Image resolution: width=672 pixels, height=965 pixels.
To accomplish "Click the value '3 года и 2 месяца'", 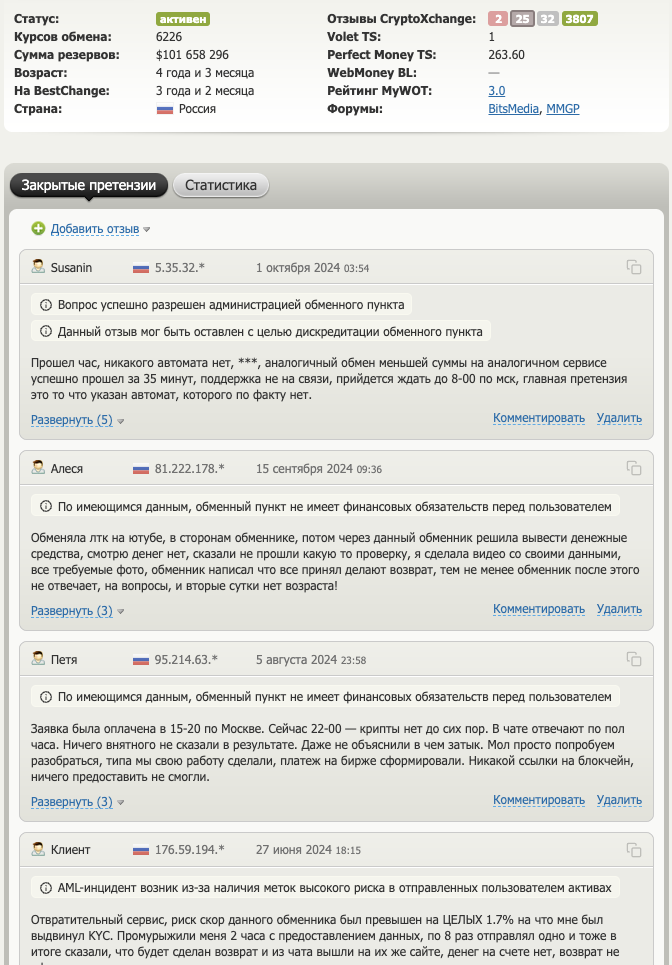I will pyautogui.click(x=205, y=90).
